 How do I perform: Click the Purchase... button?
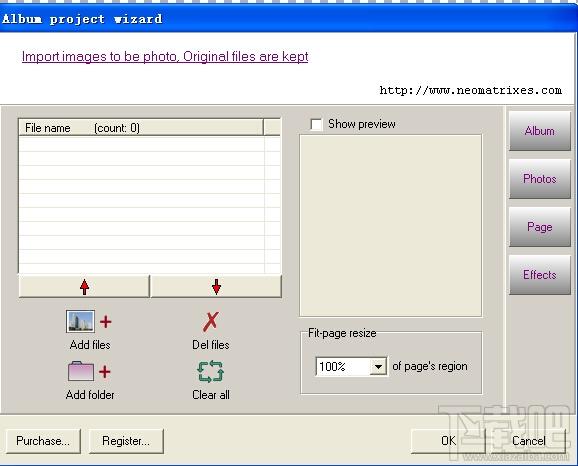(43, 441)
